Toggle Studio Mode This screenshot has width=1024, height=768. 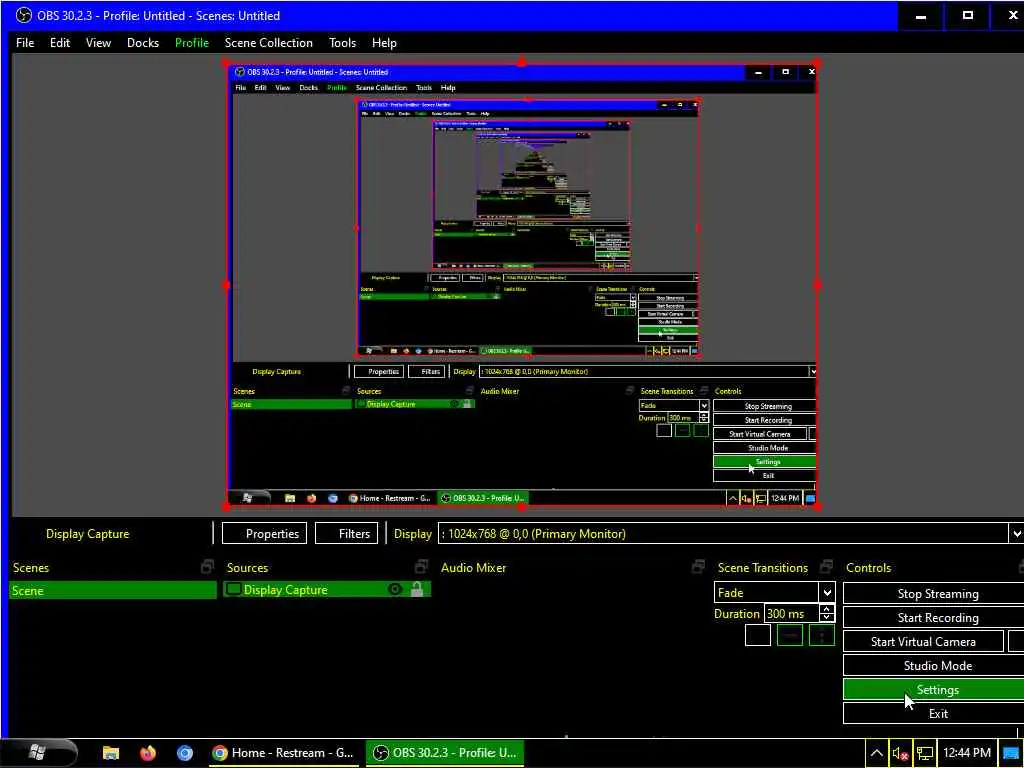tap(934, 665)
